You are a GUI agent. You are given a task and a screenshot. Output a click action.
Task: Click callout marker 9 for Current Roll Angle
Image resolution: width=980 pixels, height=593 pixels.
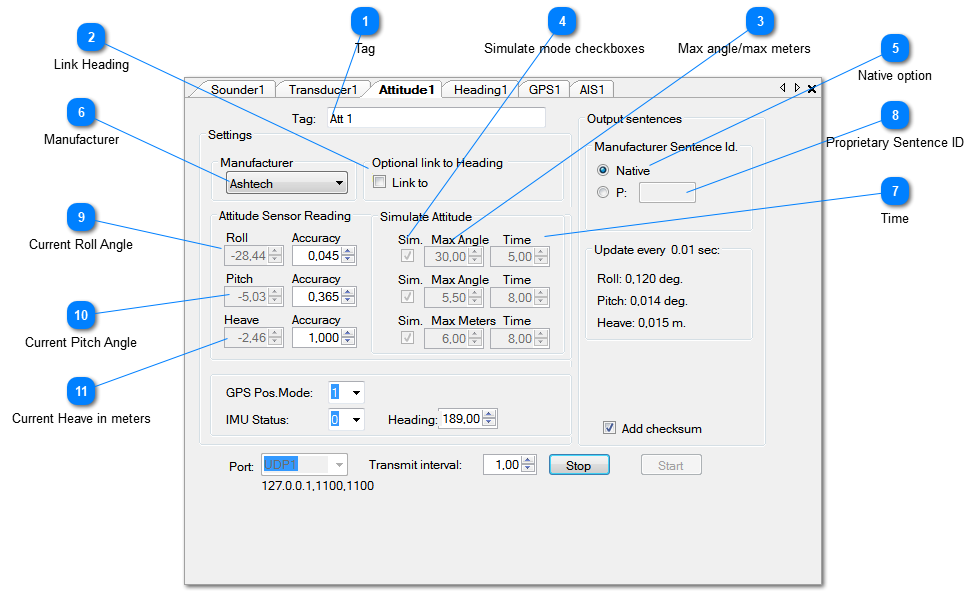[81, 217]
